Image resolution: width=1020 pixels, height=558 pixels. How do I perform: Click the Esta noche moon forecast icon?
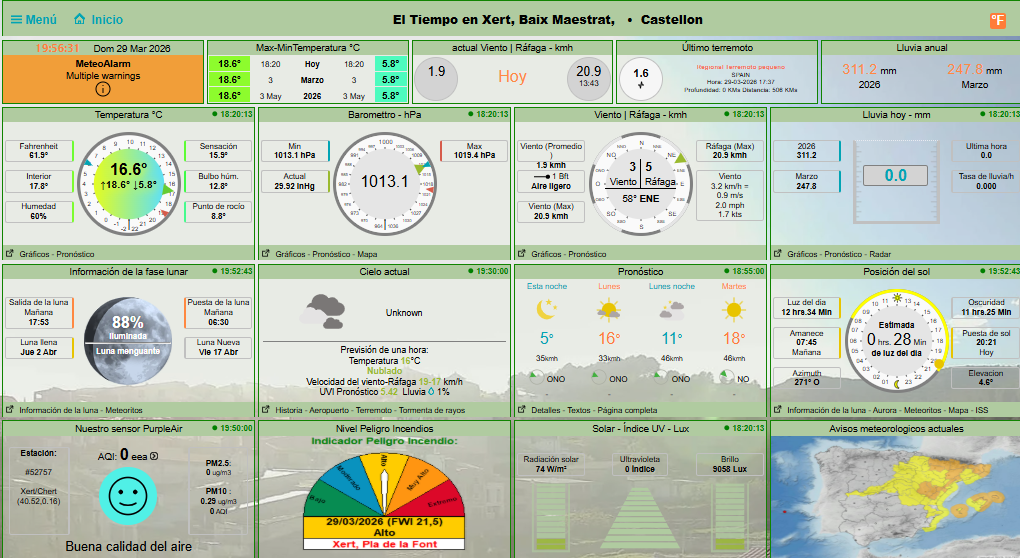pos(546,310)
